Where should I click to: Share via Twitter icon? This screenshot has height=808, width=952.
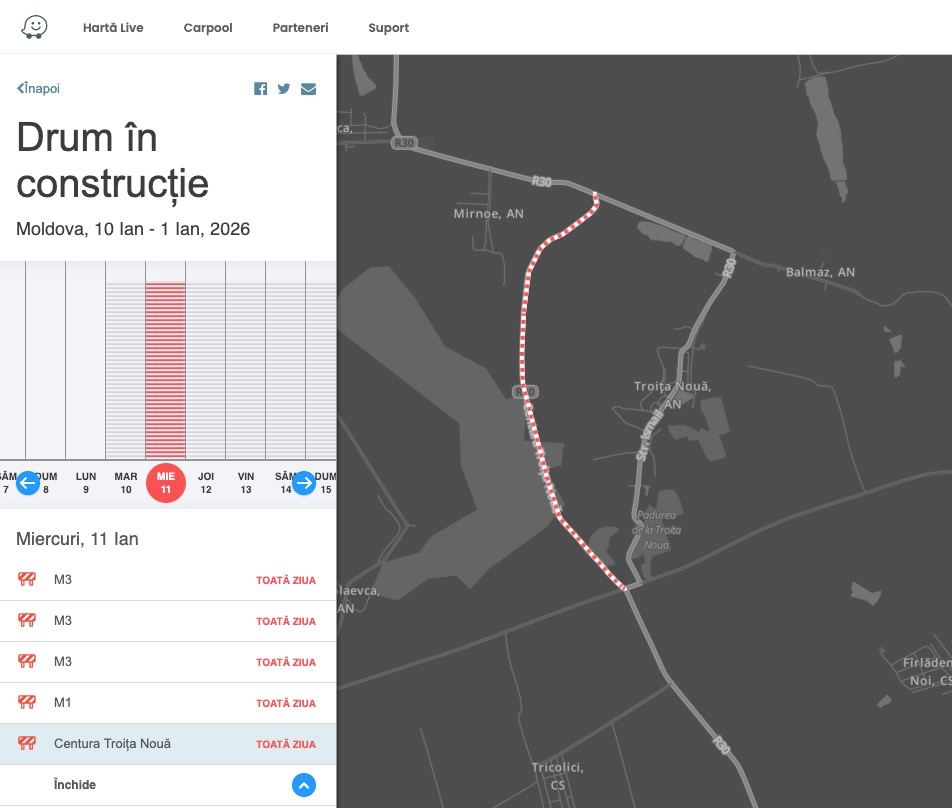(x=284, y=89)
